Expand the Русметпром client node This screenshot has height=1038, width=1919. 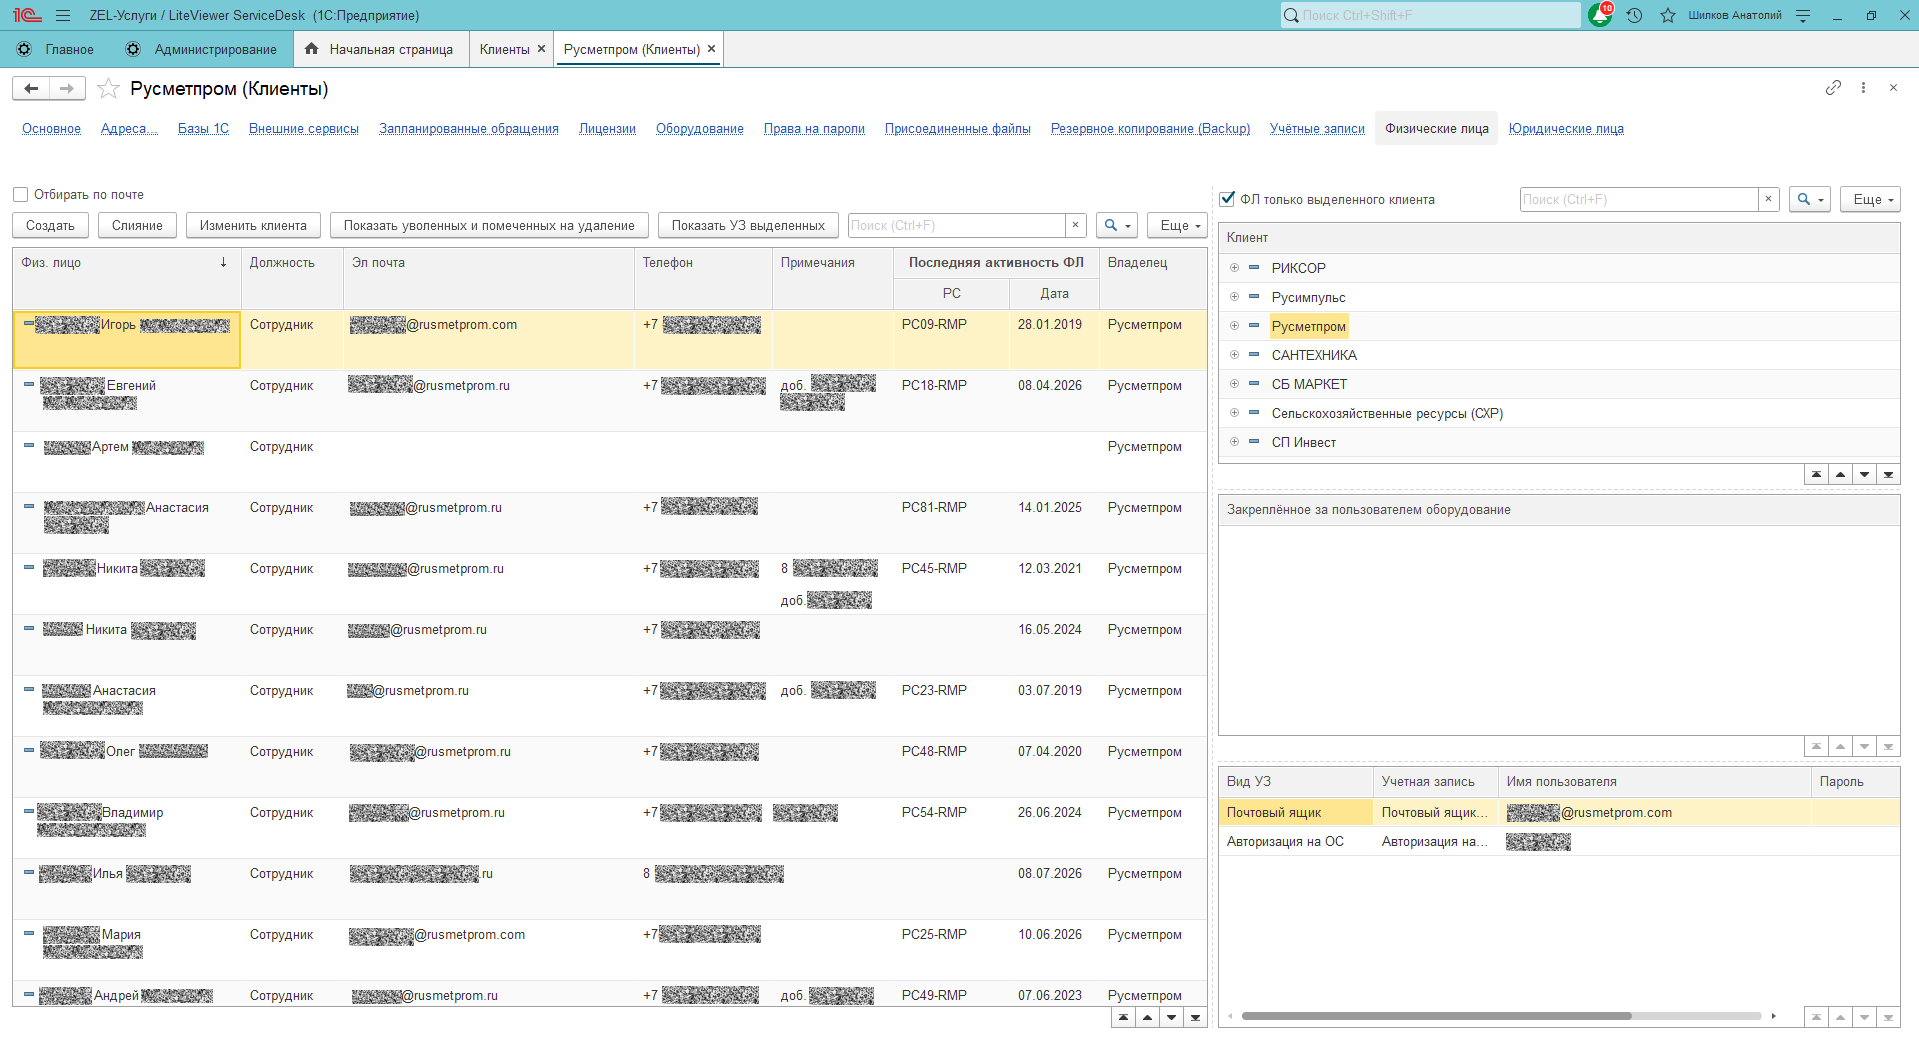click(1234, 326)
